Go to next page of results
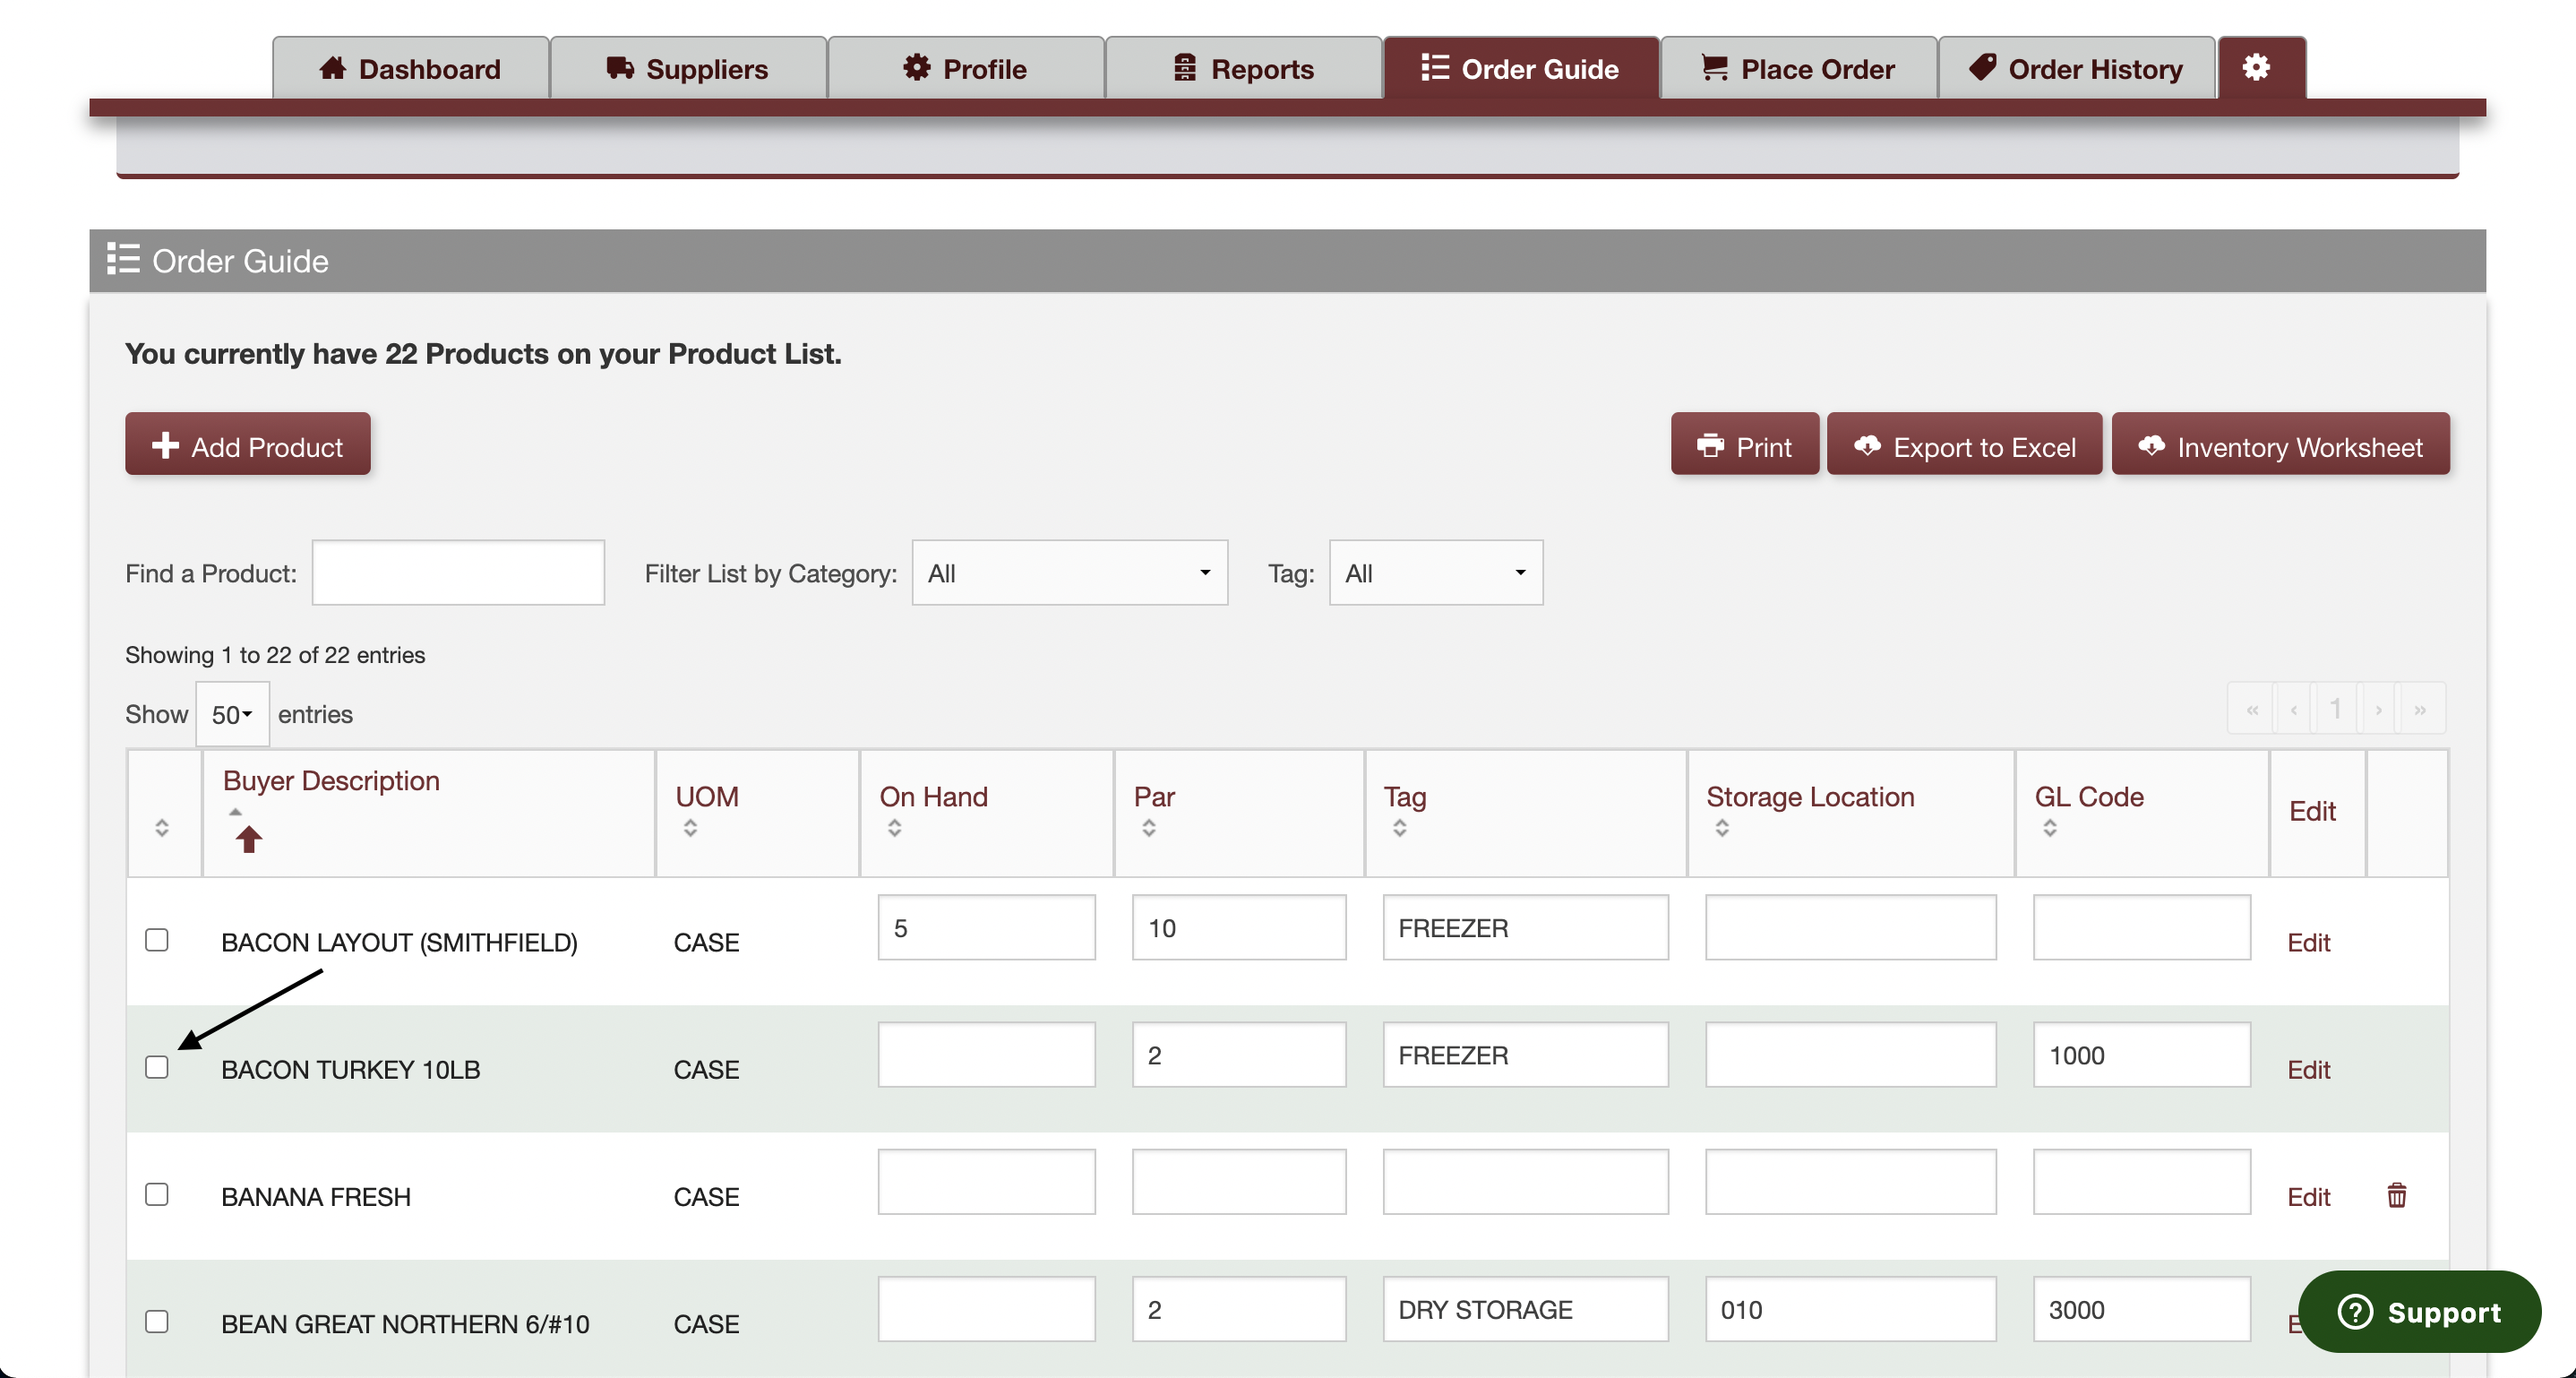Screen dimensions: 2576x1378 tap(2378, 709)
